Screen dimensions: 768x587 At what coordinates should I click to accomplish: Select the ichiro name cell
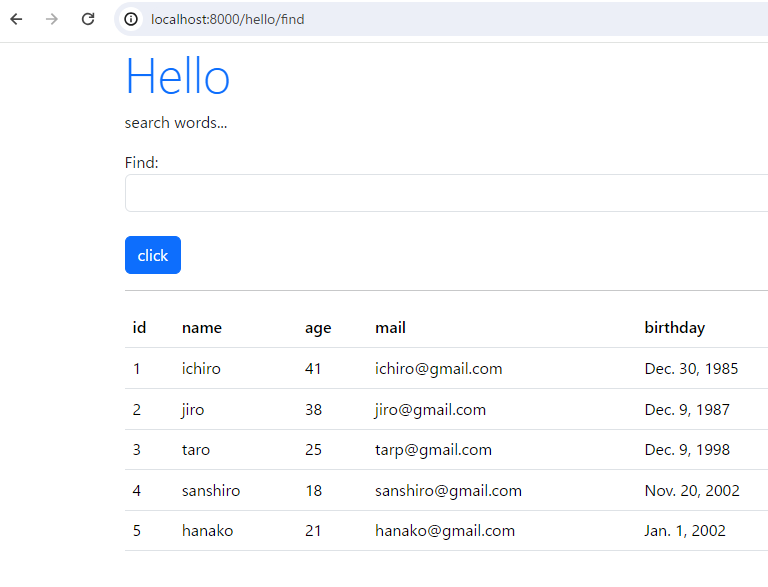pyautogui.click(x=201, y=368)
